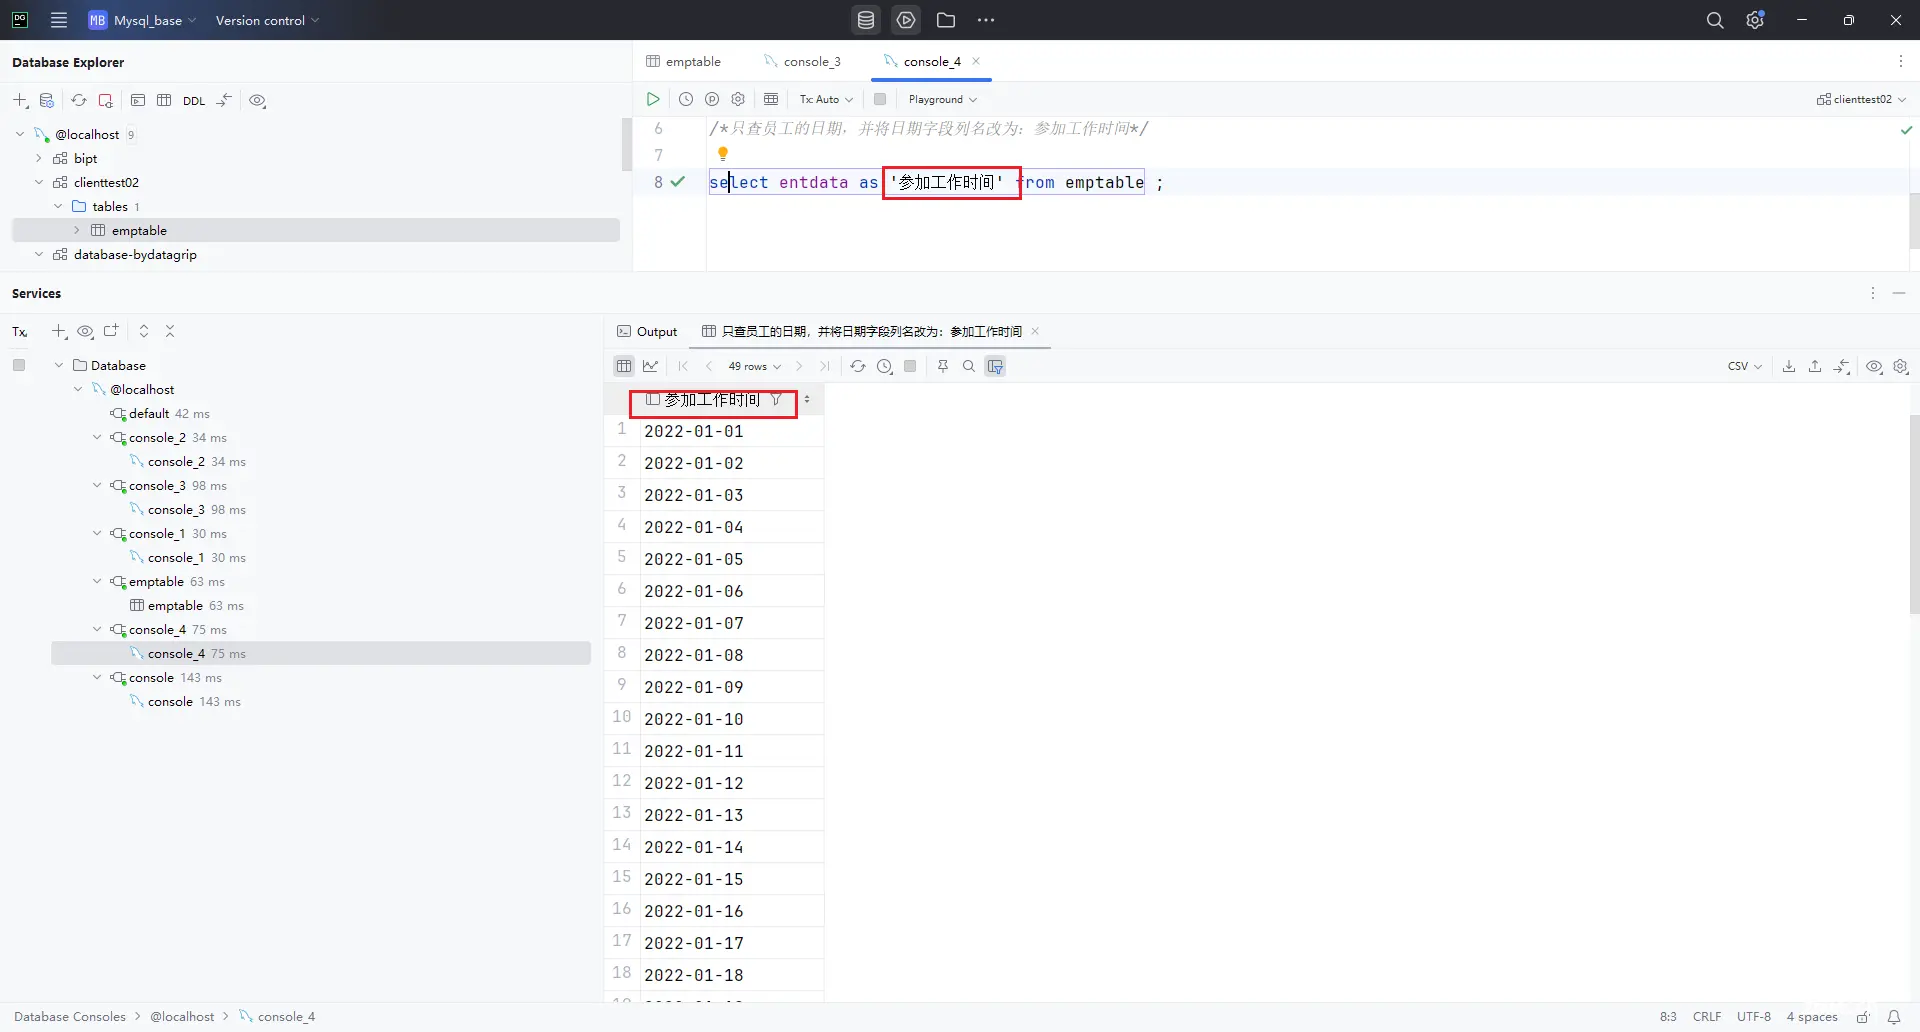This screenshot has height=1032, width=1920.
Task: Close the query result tab
Action: pos(1035,331)
